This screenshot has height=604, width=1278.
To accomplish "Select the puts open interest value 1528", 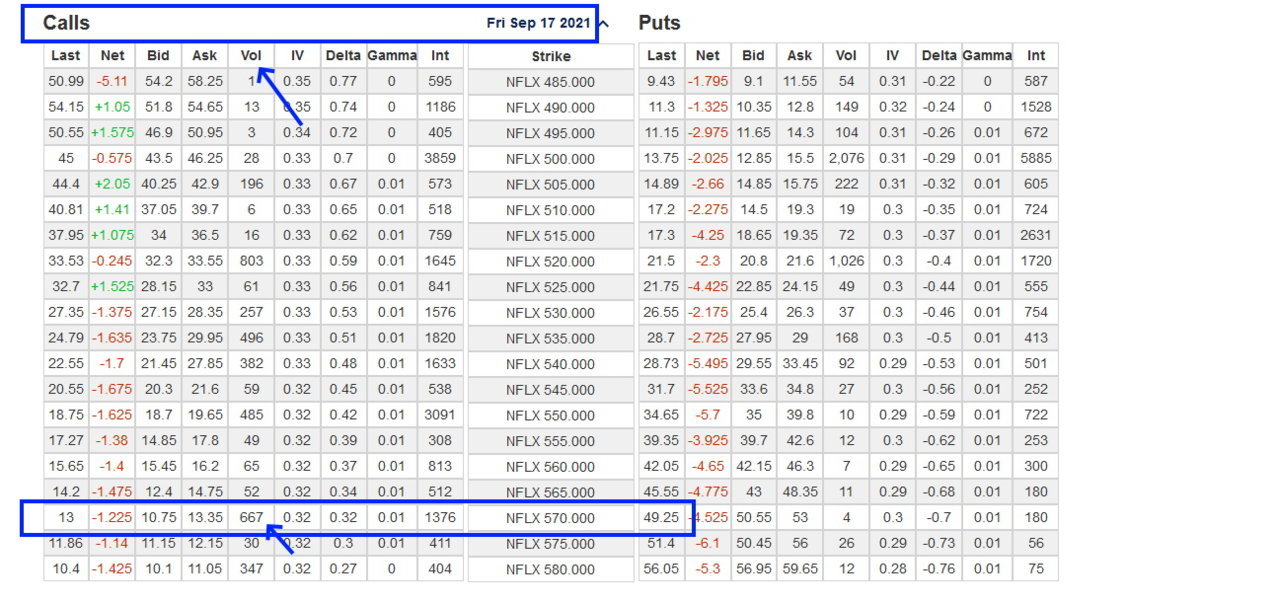I will tap(1036, 107).
